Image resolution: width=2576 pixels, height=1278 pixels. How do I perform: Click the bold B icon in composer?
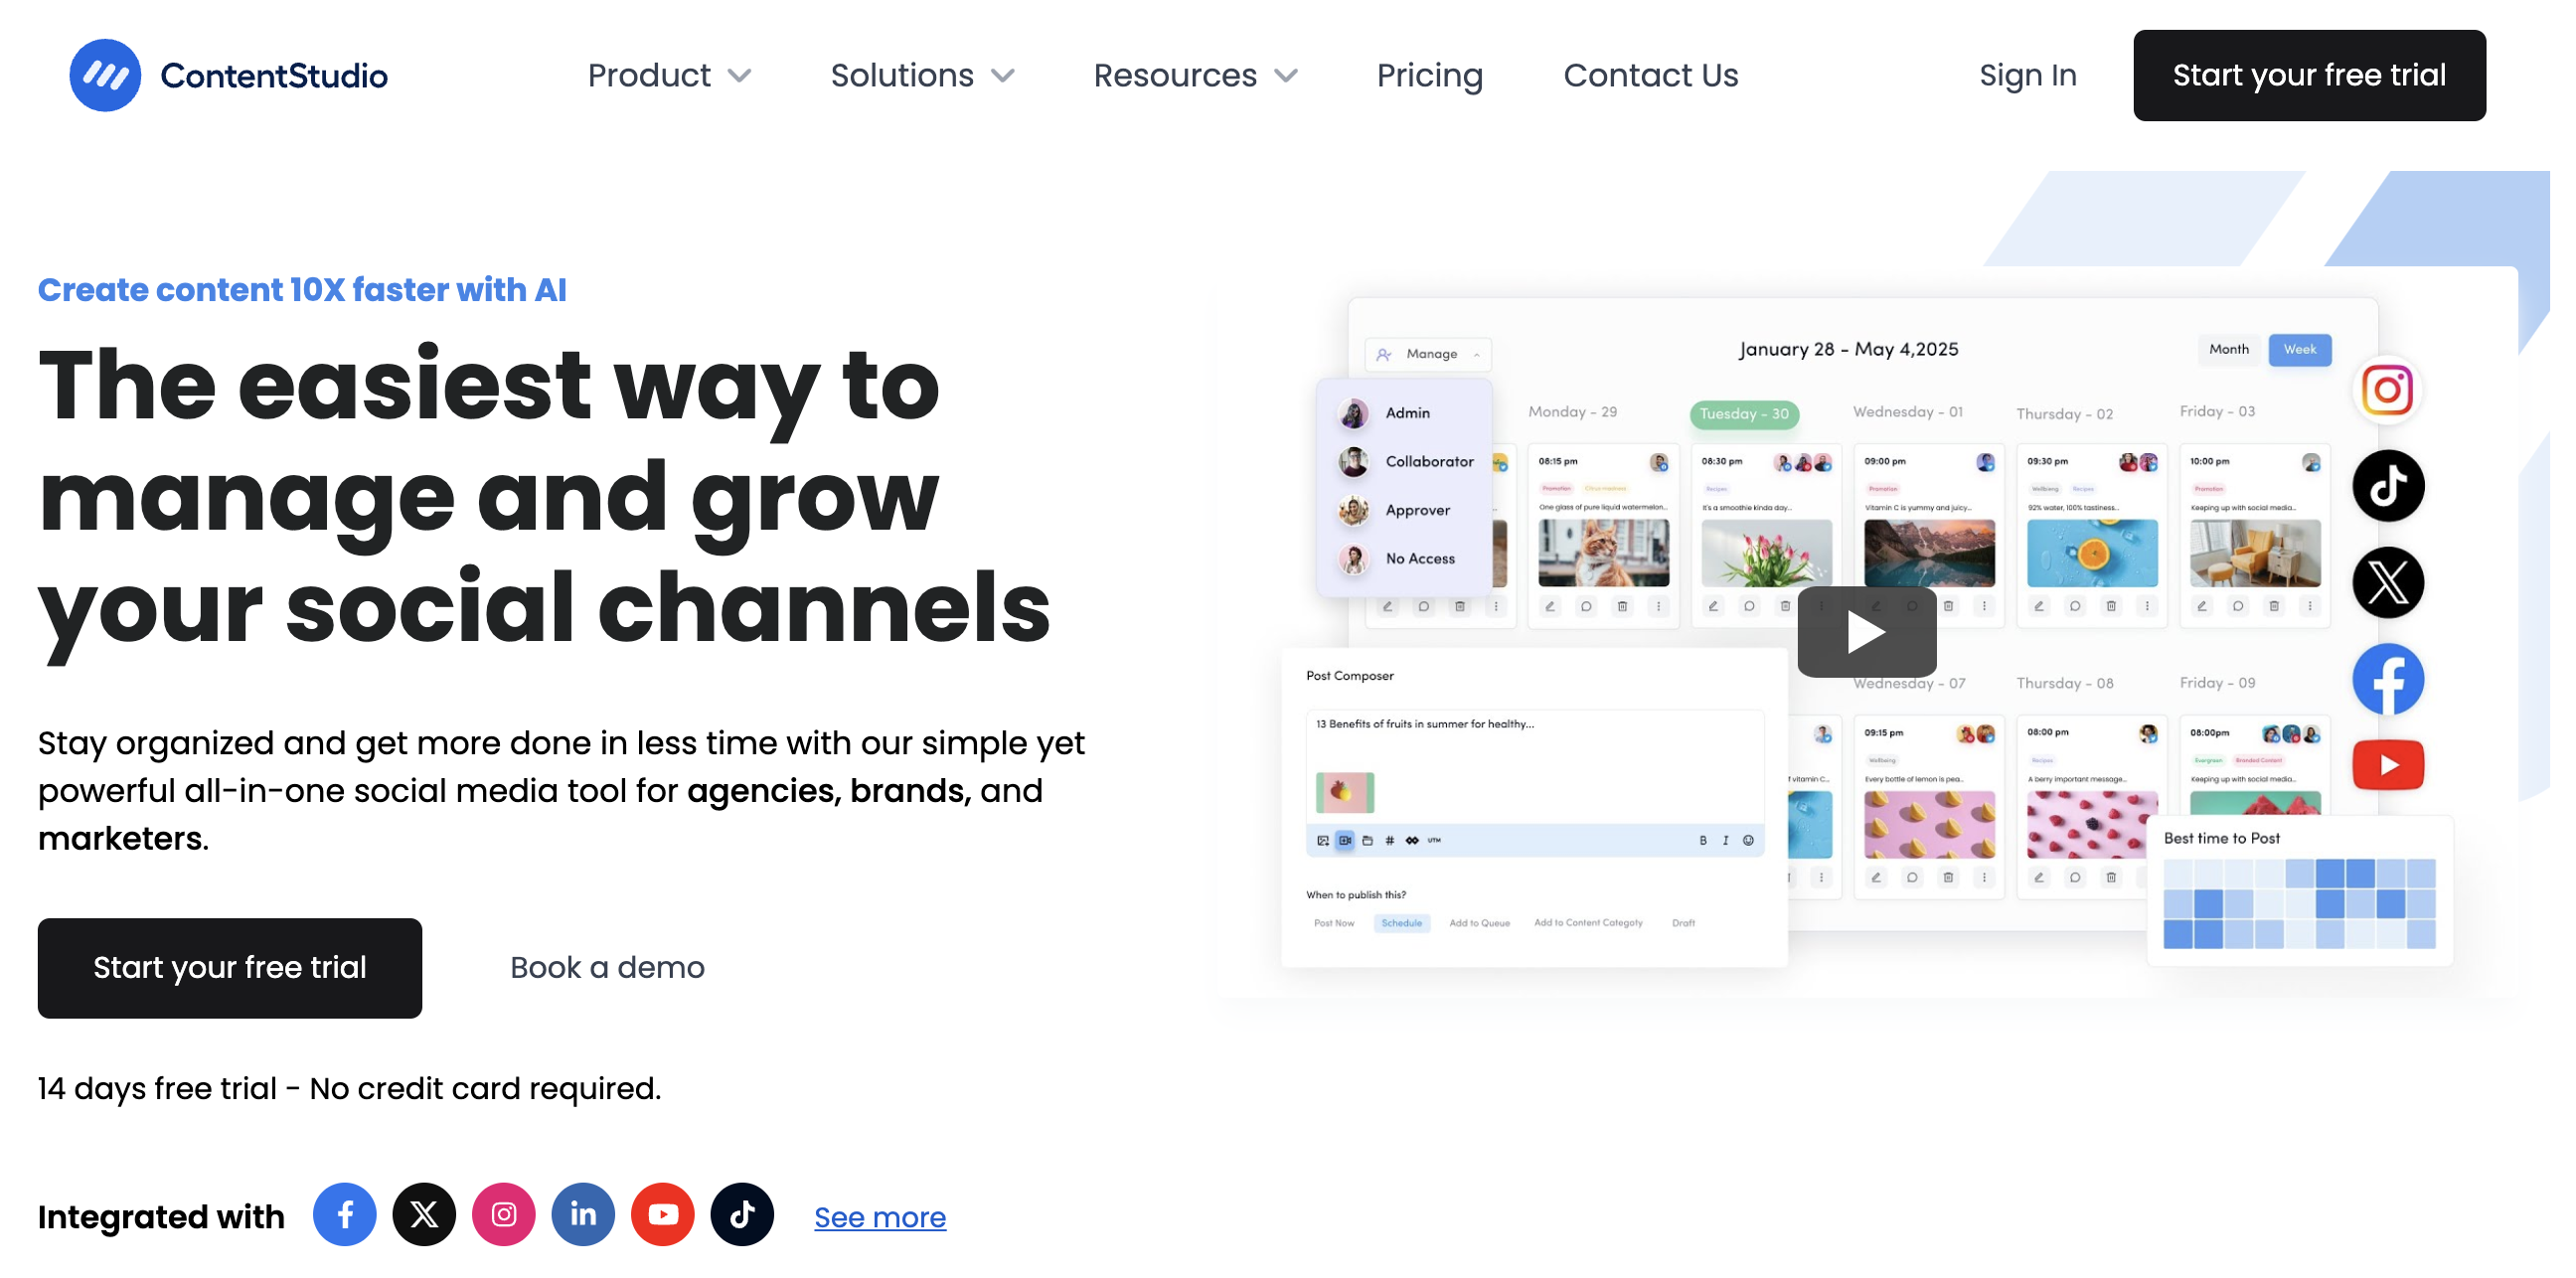[x=1702, y=841]
